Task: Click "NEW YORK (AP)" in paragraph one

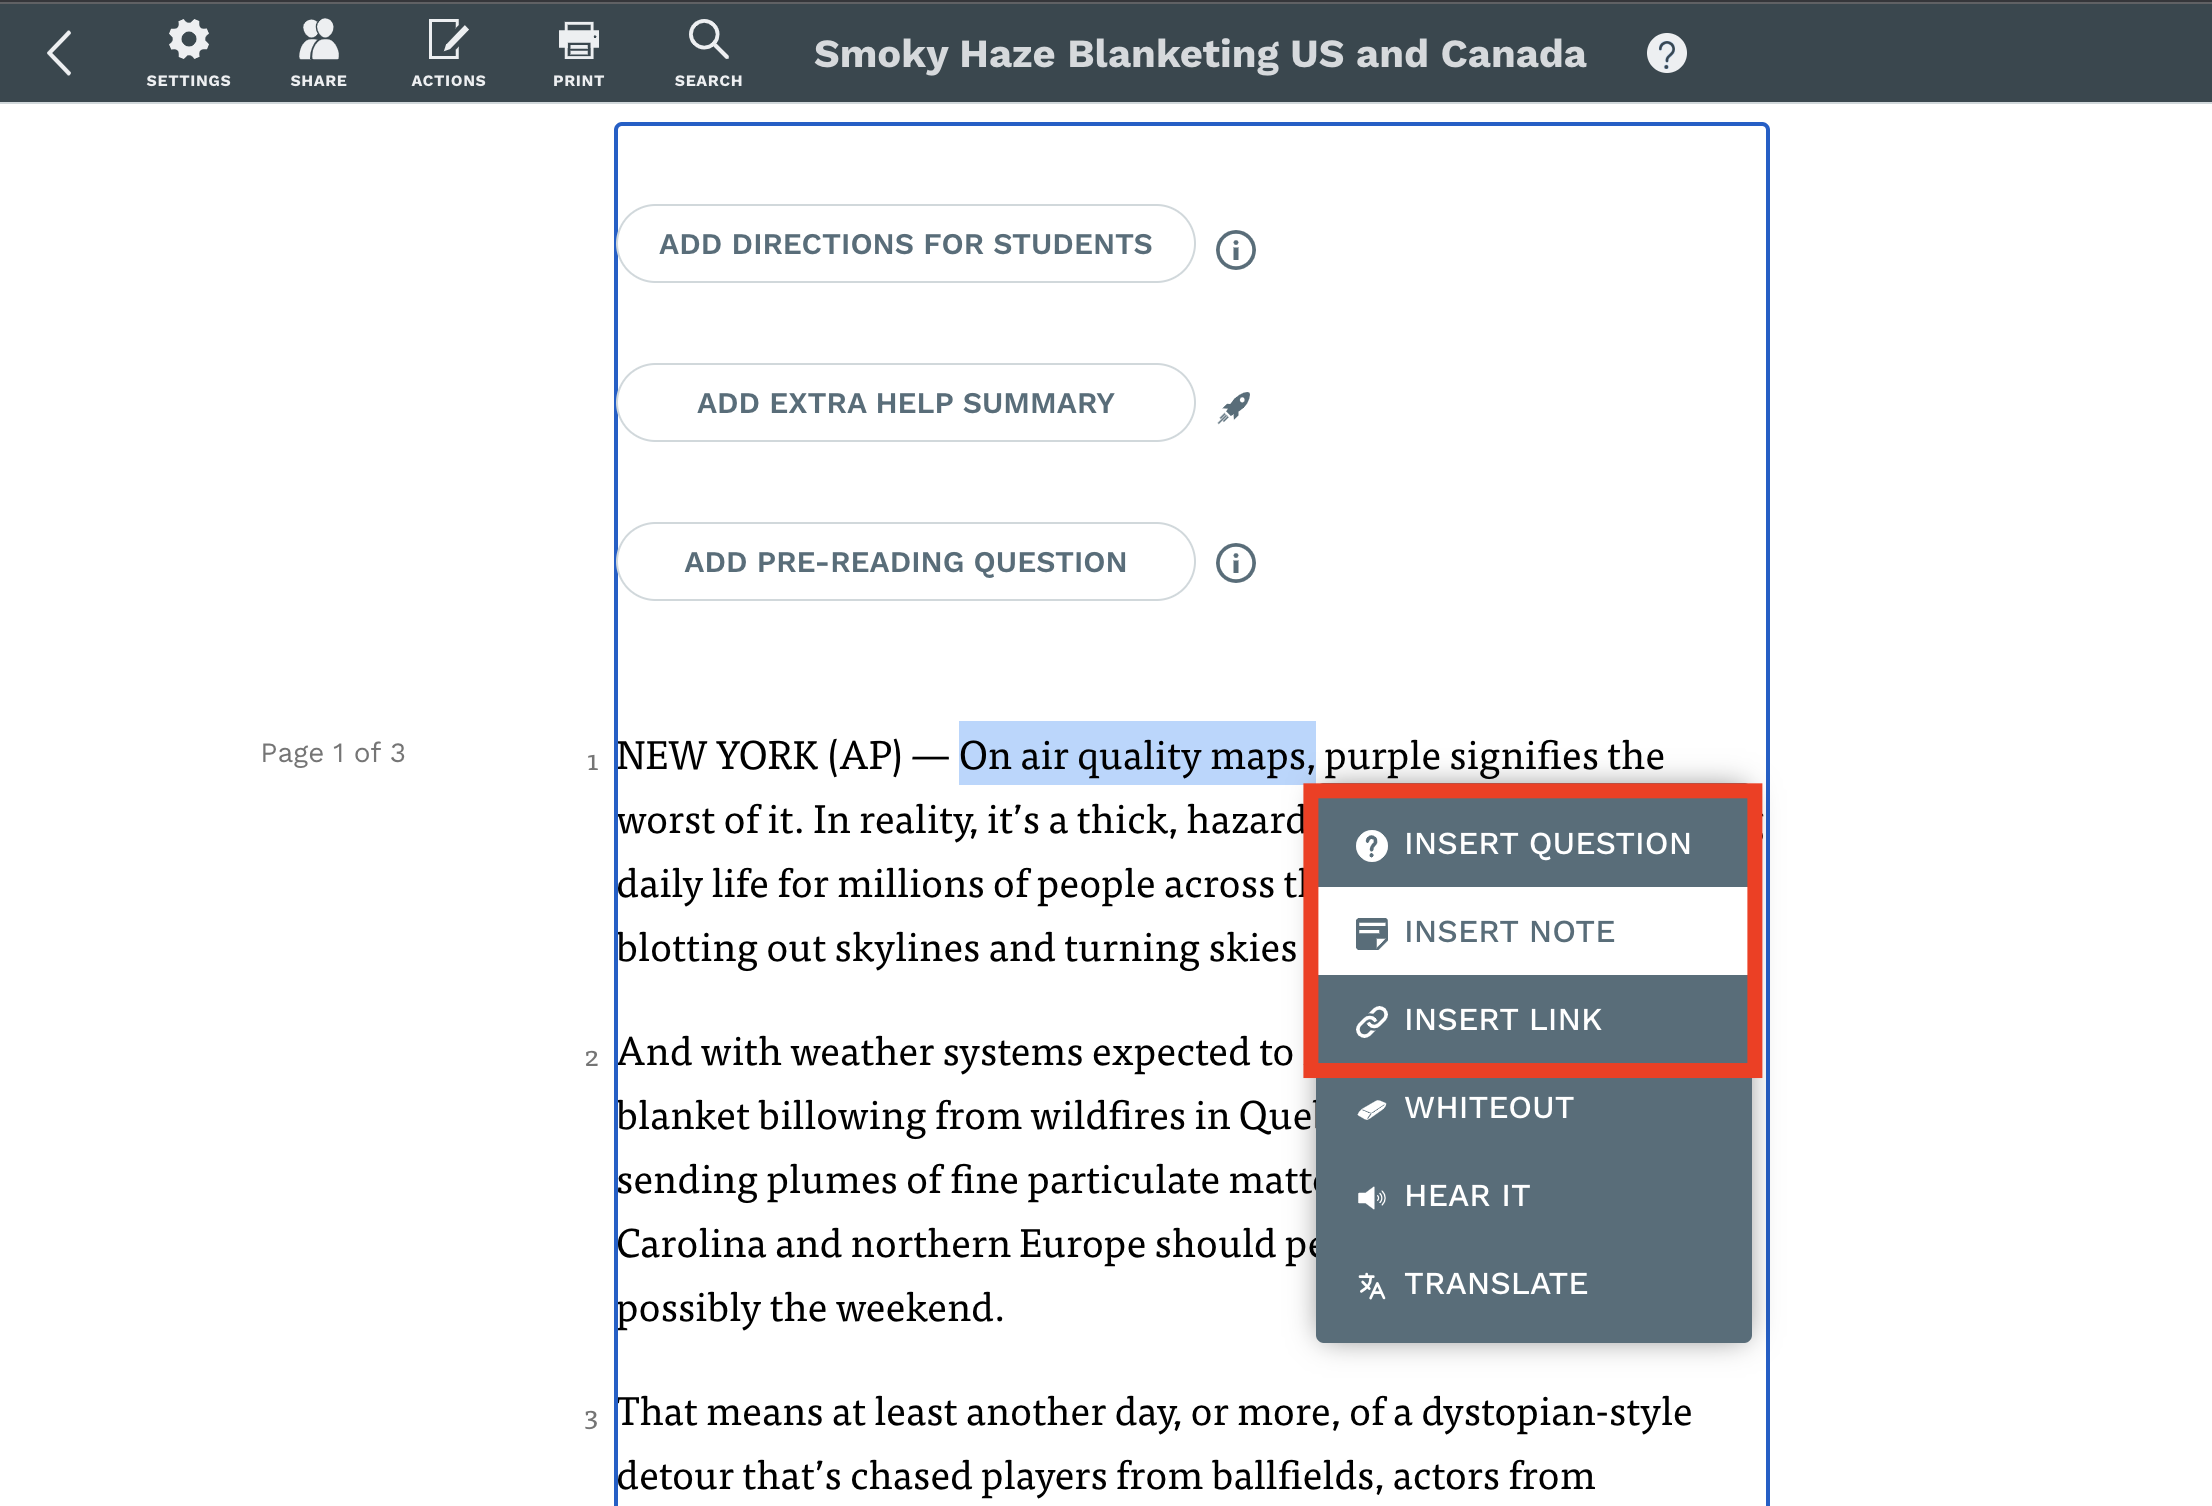Action: (760, 755)
